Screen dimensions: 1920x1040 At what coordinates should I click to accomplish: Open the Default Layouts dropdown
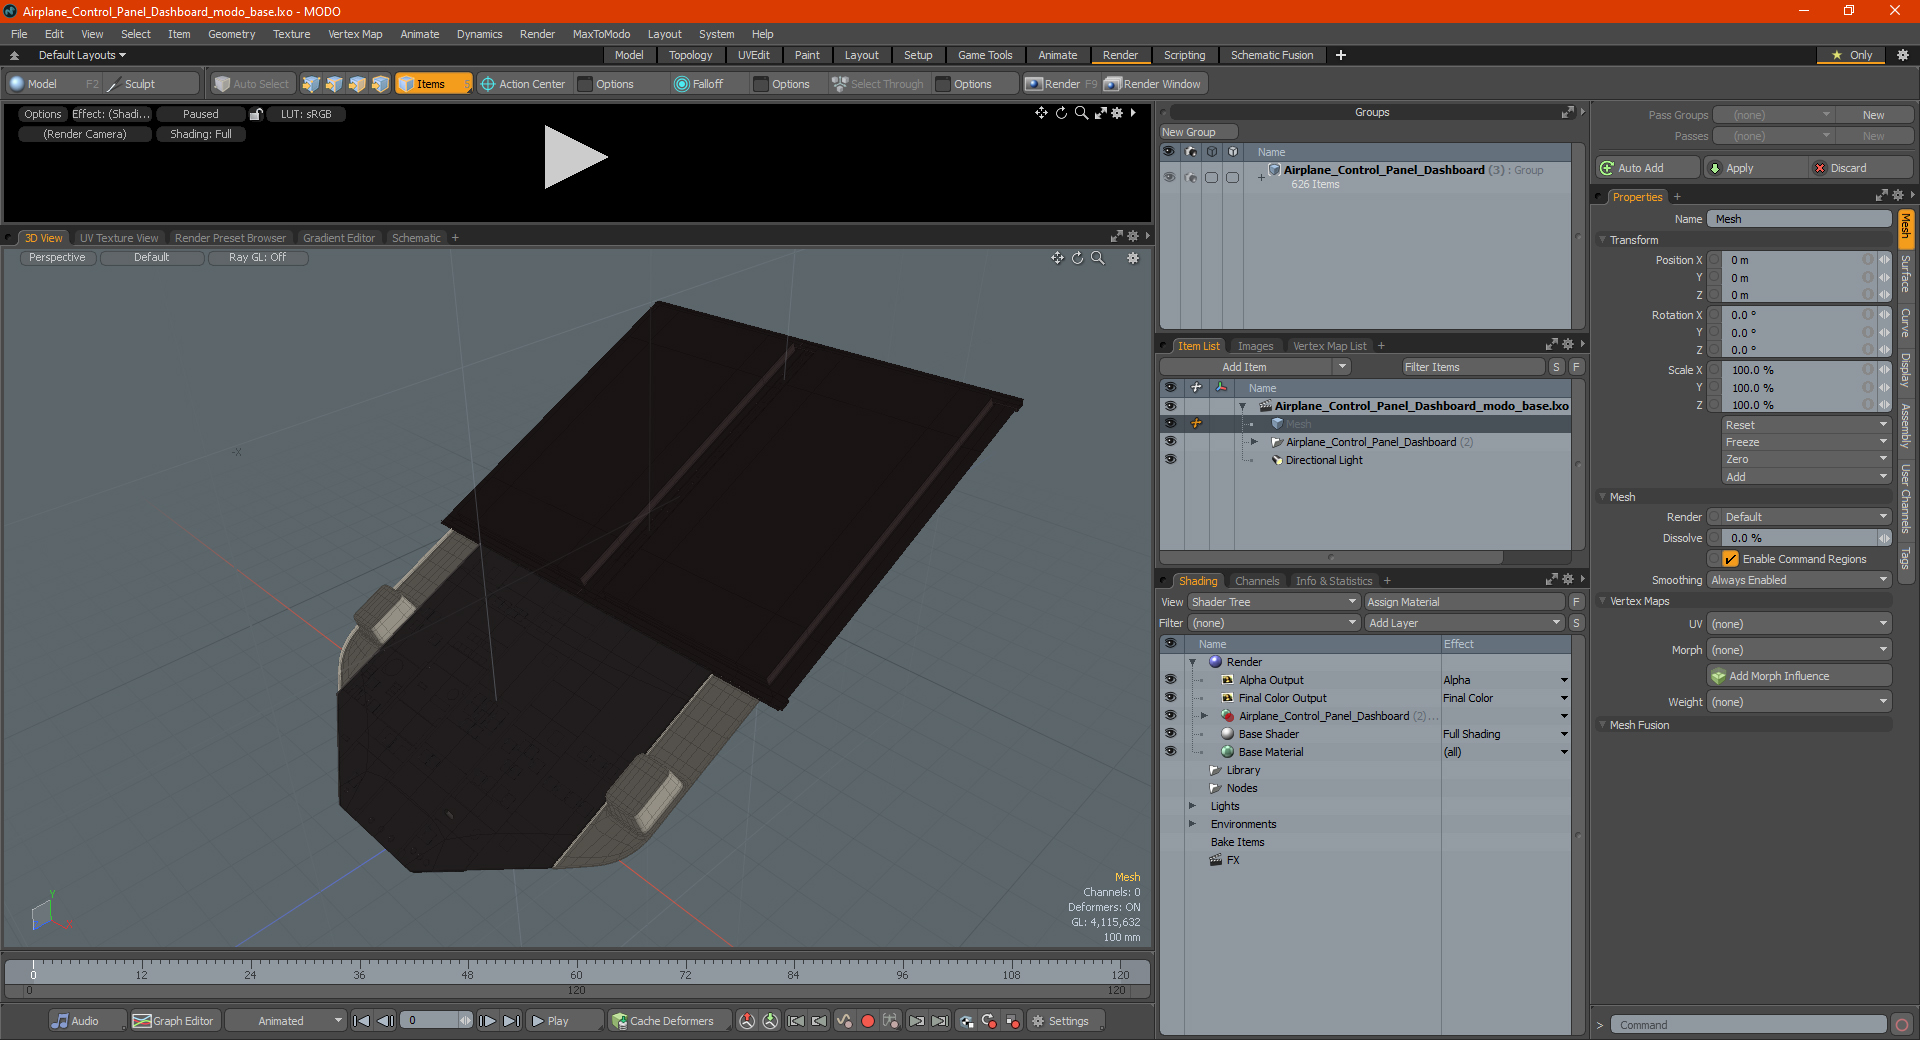[82, 55]
